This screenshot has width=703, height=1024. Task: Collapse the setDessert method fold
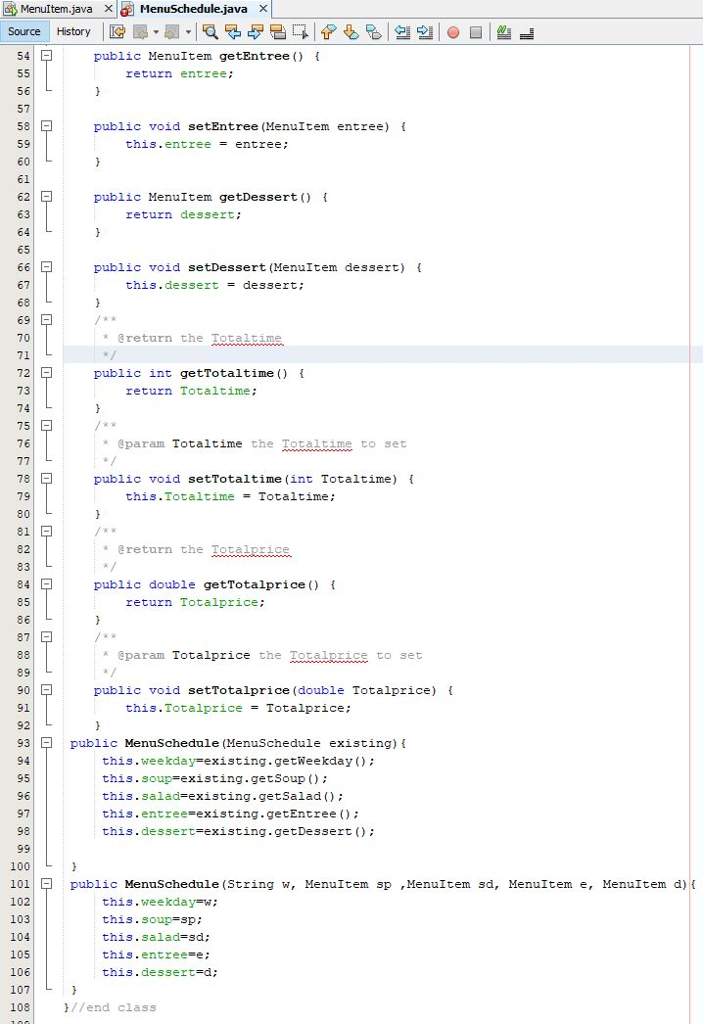(x=46, y=267)
